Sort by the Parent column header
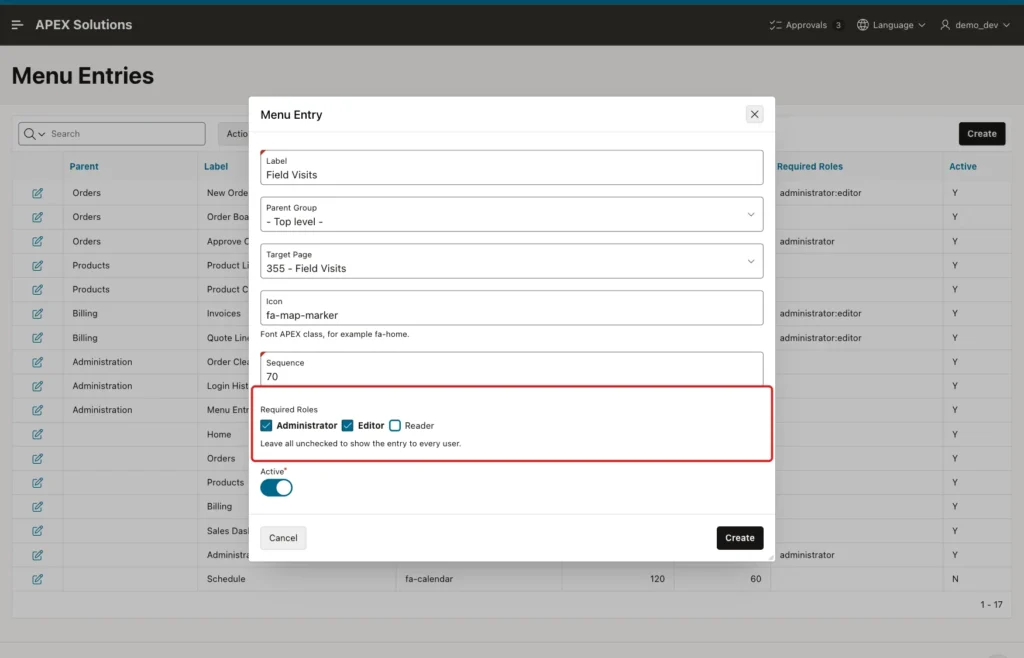 [x=84, y=166]
